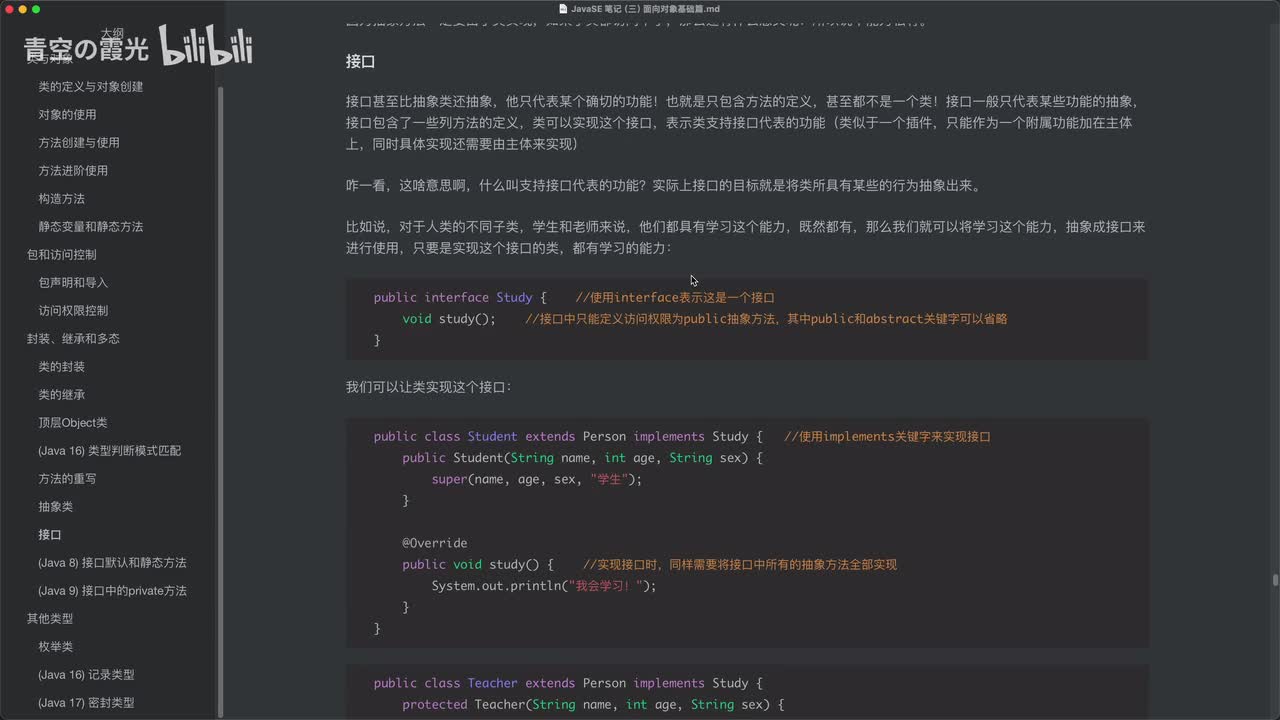
Task: Click the 接口 section heading in document
Action: coord(360,61)
